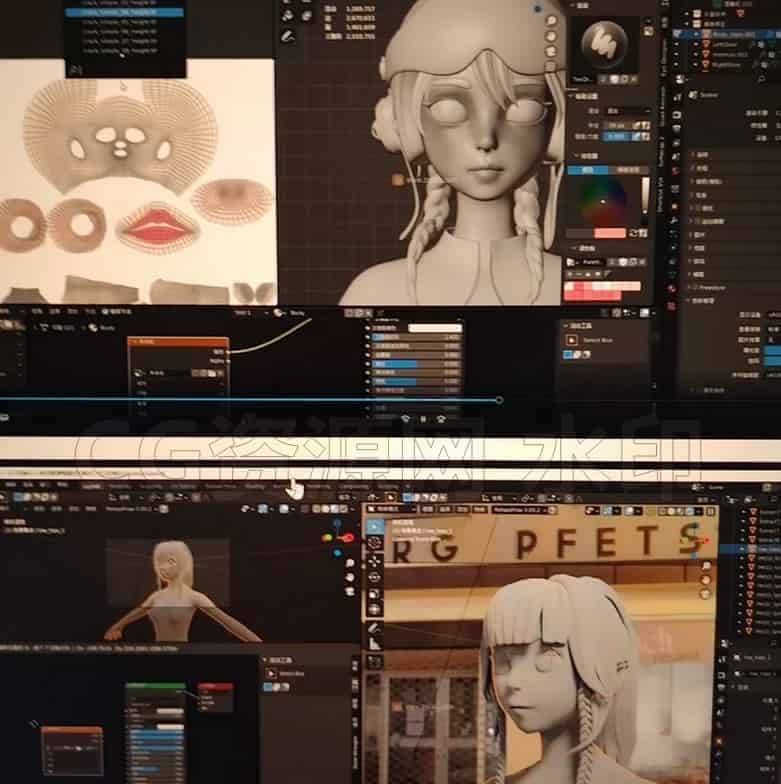Select the Rotate tool in lower right viewport
This screenshot has width=781, height=784.
tap(374, 578)
